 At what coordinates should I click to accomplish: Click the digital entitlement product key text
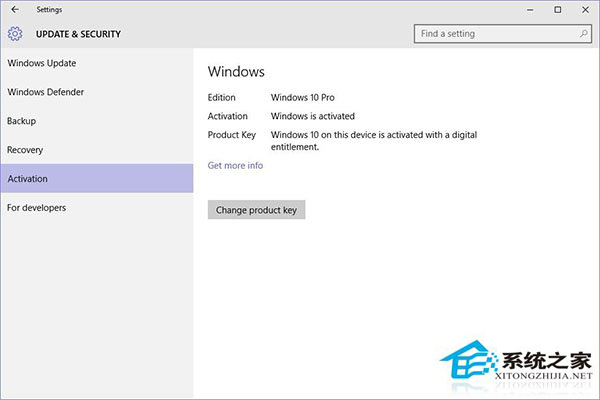coord(374,141)
